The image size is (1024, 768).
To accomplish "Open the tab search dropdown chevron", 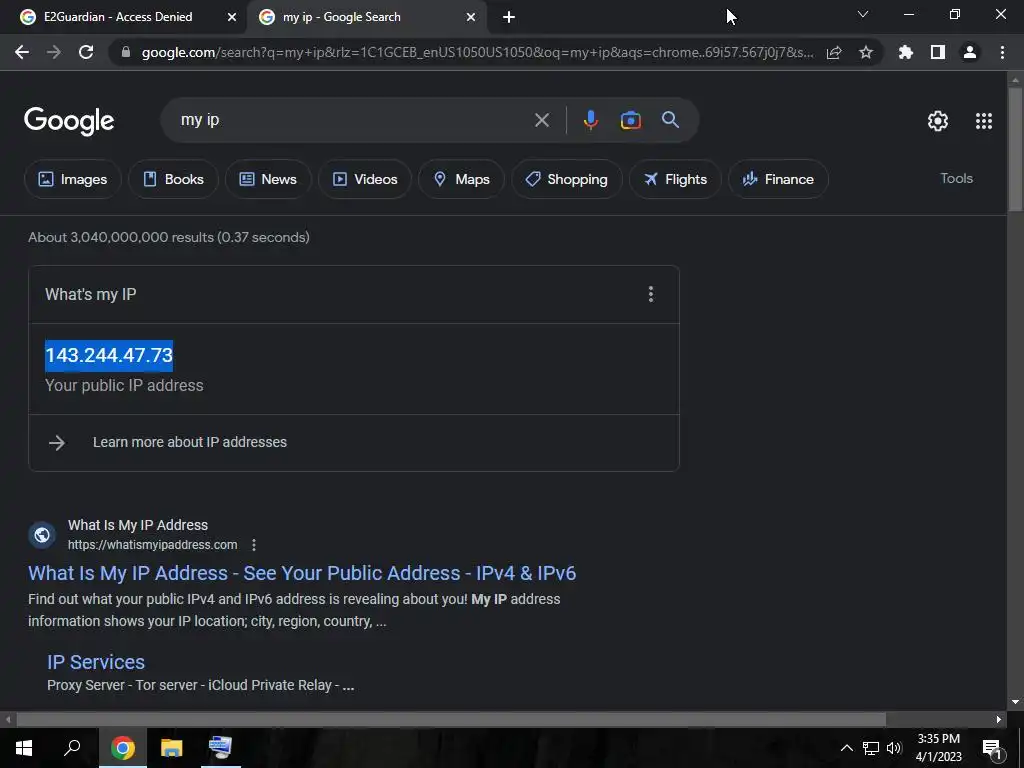I will pos(863,14).
